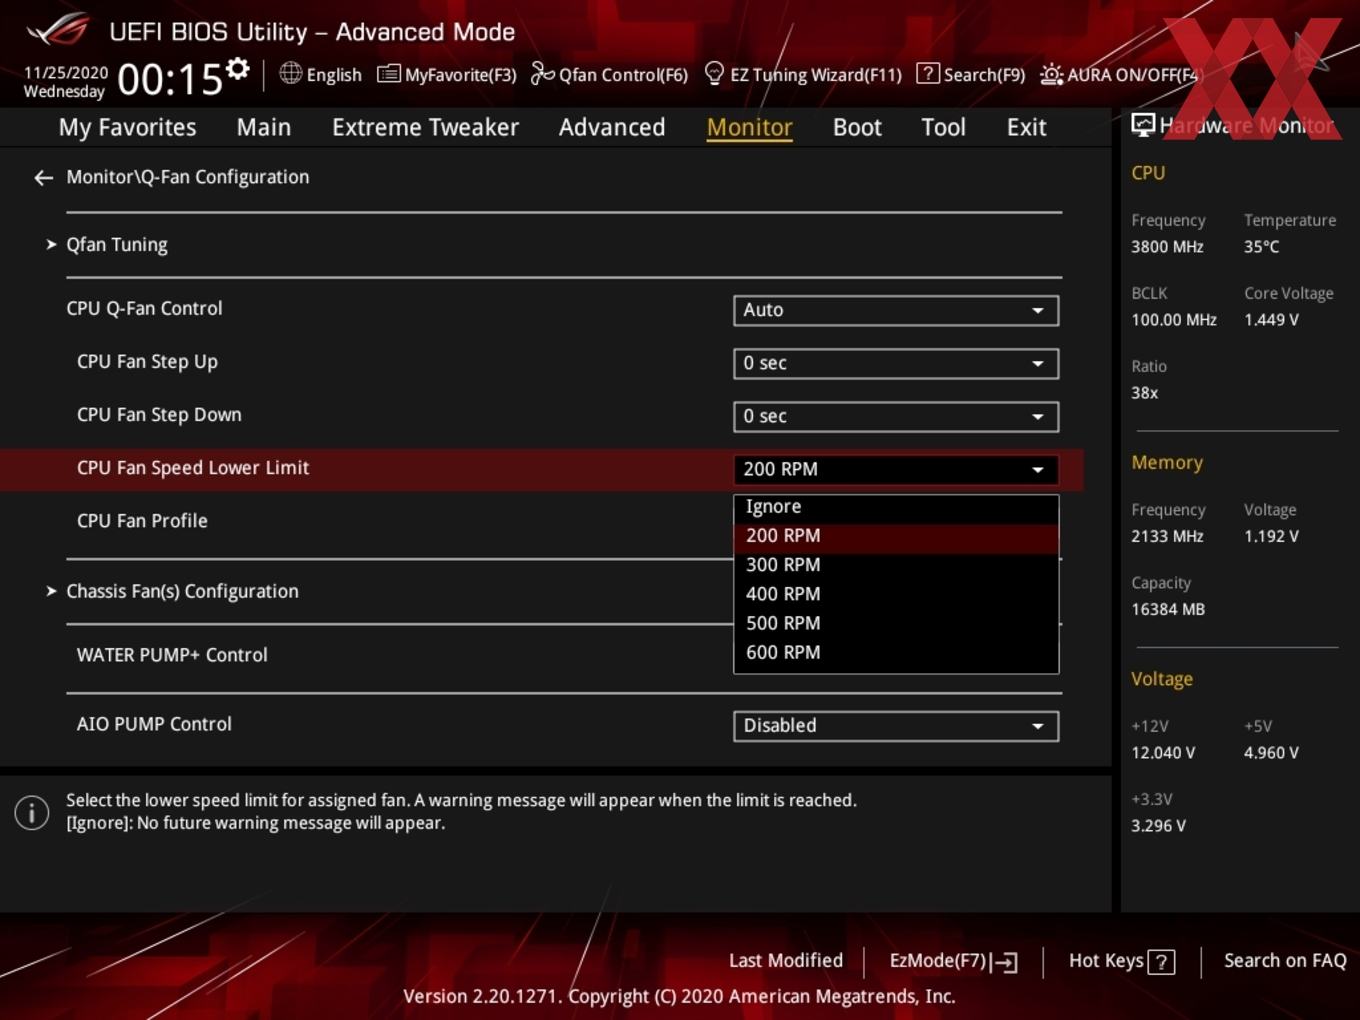Open Qfan Control(F6)
The width and height of the screenshot is (1360, 1020).
(609, 74)
